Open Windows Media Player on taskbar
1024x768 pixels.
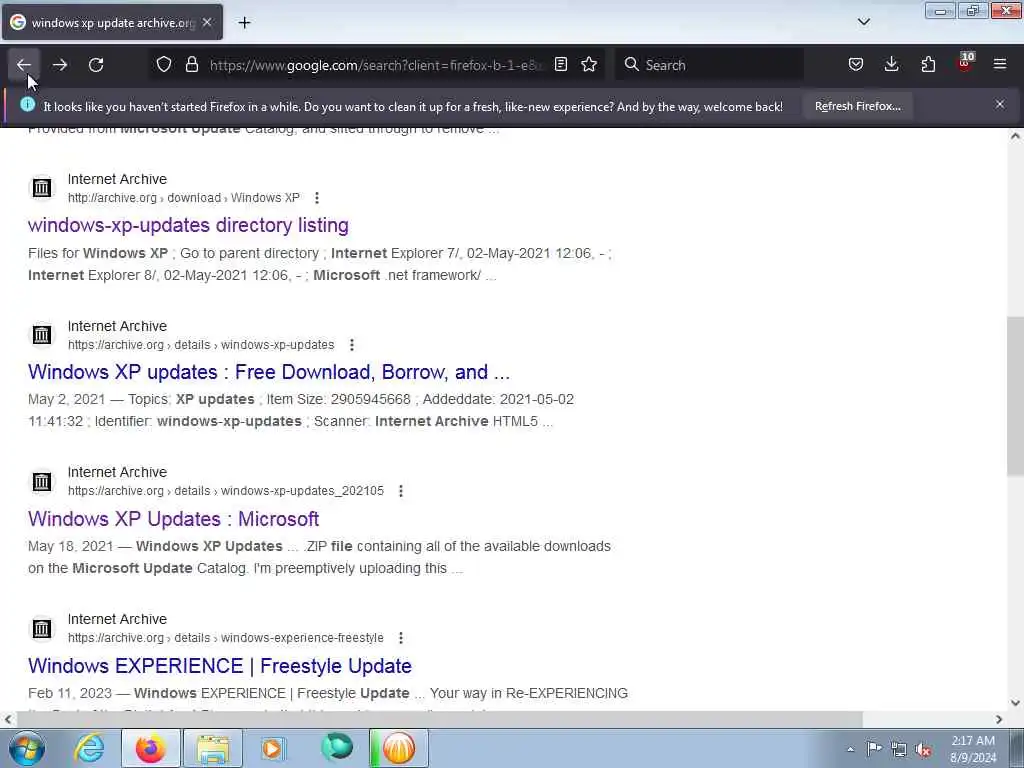(273, 748)
